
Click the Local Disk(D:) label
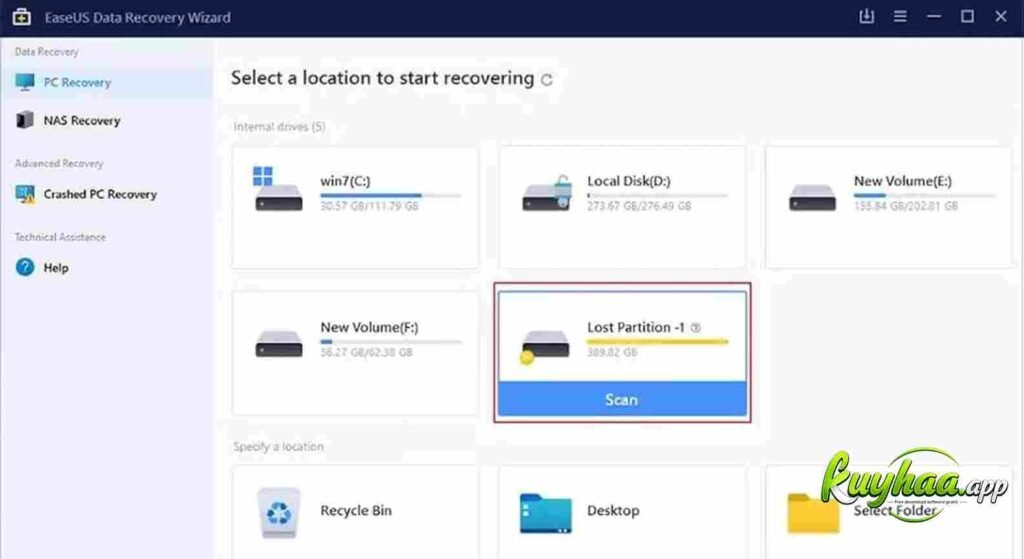point(628,181)
